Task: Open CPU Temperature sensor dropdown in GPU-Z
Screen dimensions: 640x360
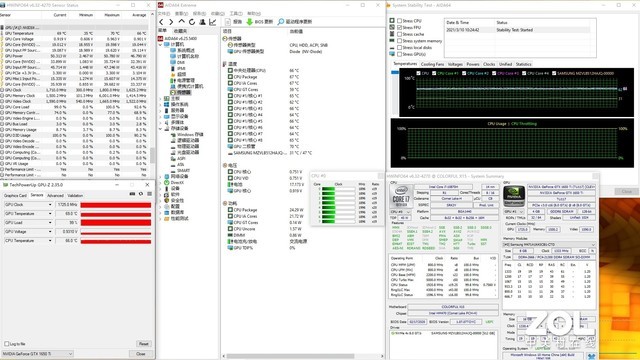Action: pyautogui.click(x=50, y=240)
